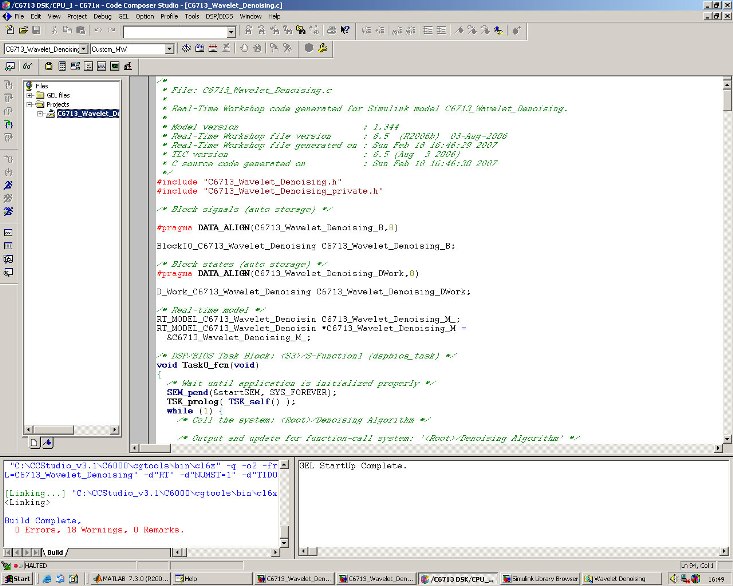Open the Profile menu
733x586 pixels.
coord(169,16)
